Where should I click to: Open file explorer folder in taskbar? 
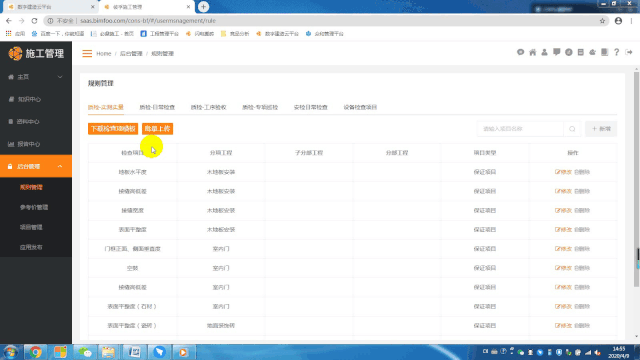pyautogui.click(x=108, y=352)
